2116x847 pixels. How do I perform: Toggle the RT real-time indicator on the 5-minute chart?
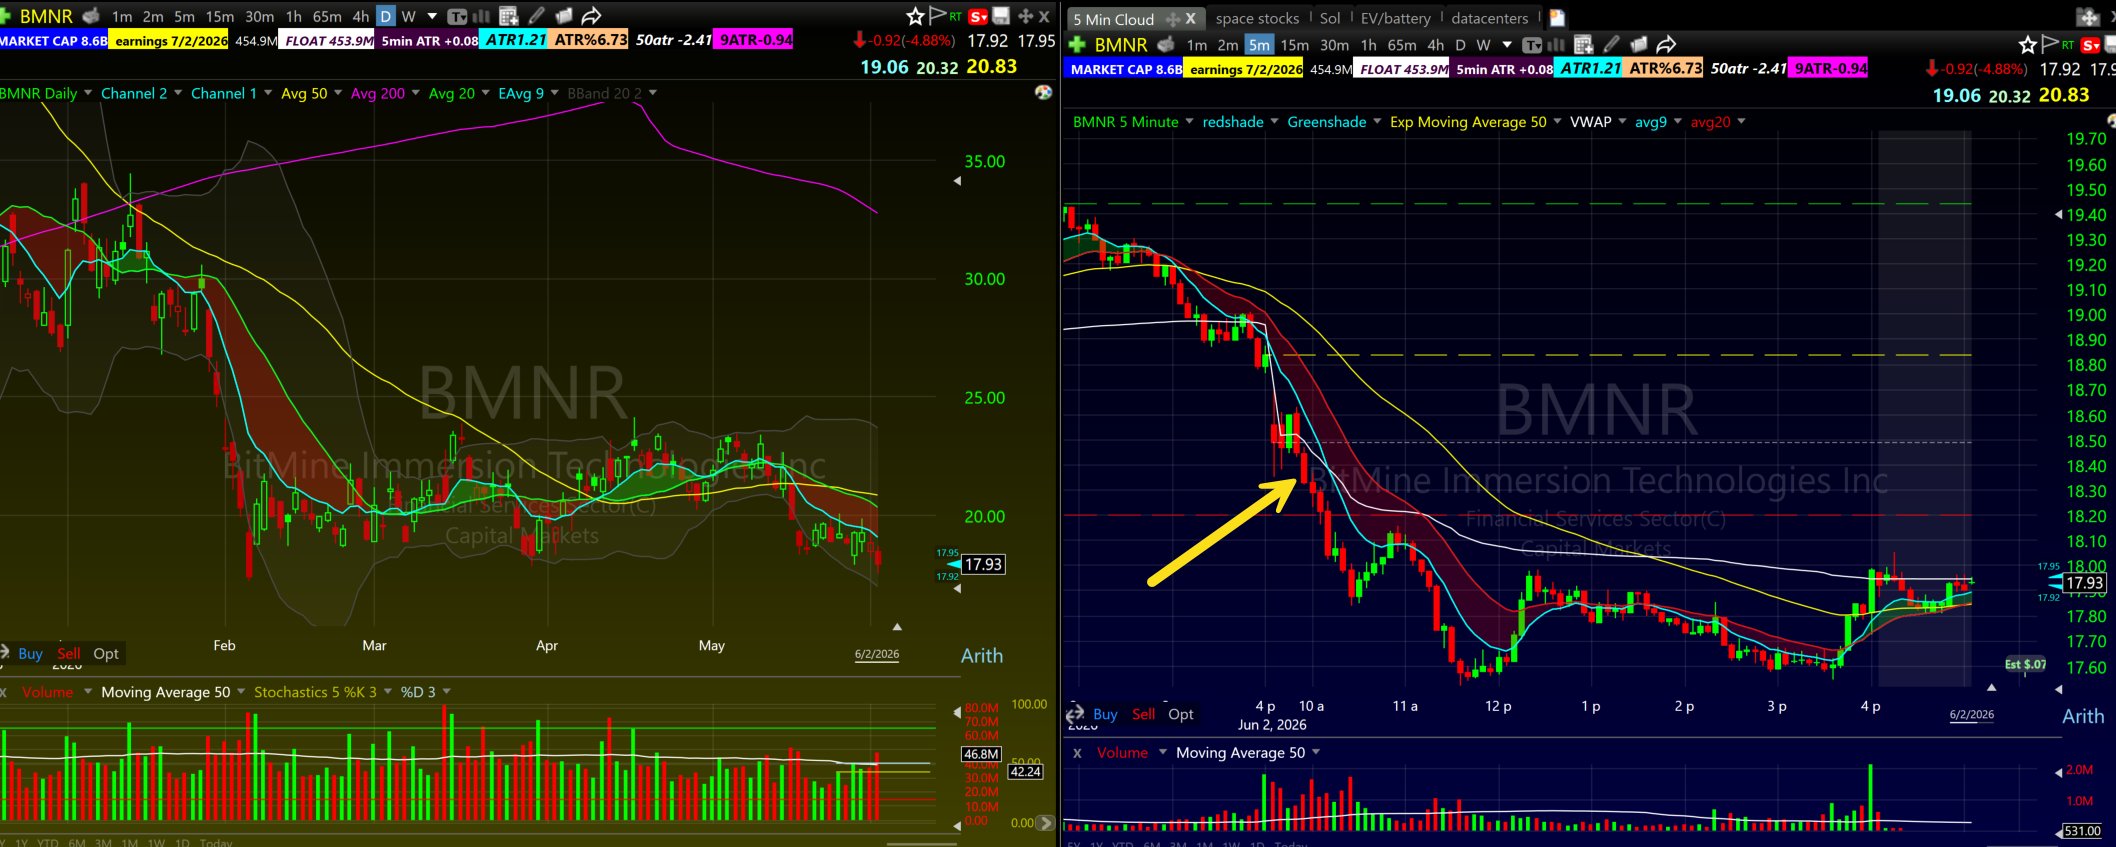click(x=2068, y=44)
